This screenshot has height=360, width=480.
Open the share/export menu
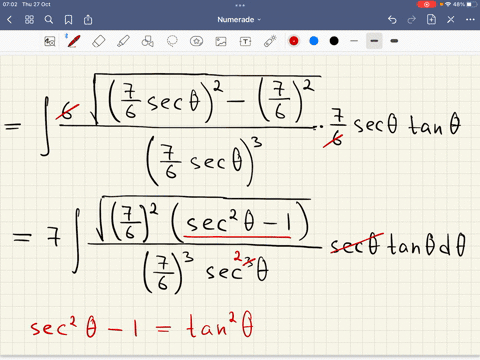point(88,20)
